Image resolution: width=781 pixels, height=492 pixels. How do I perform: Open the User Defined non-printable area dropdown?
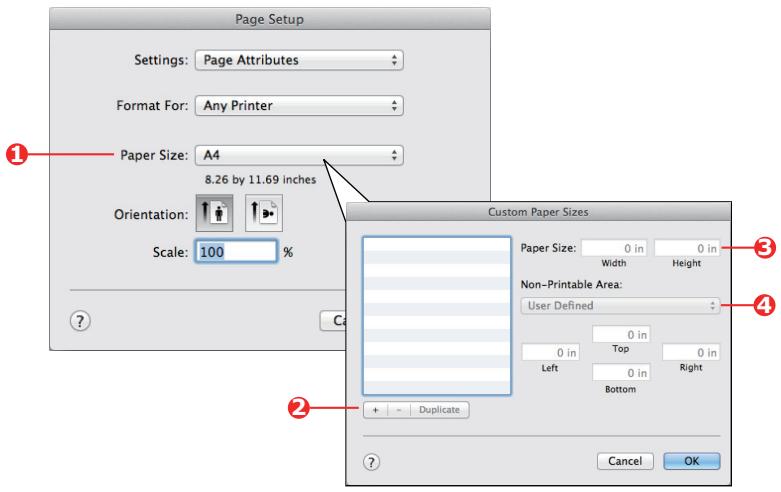[620, 306]
